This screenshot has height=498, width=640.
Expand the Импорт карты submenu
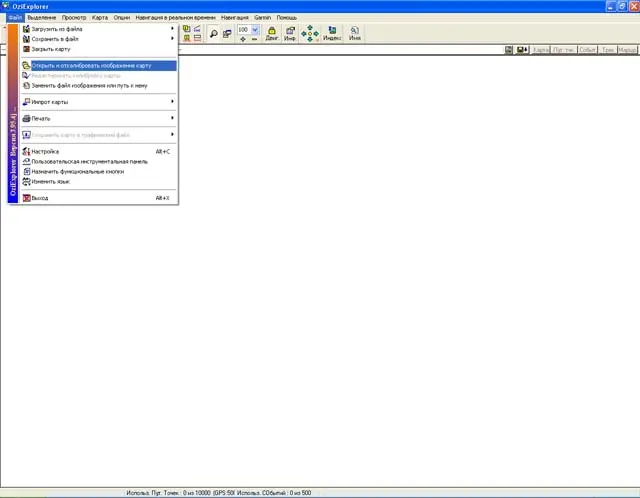[99, 102]
